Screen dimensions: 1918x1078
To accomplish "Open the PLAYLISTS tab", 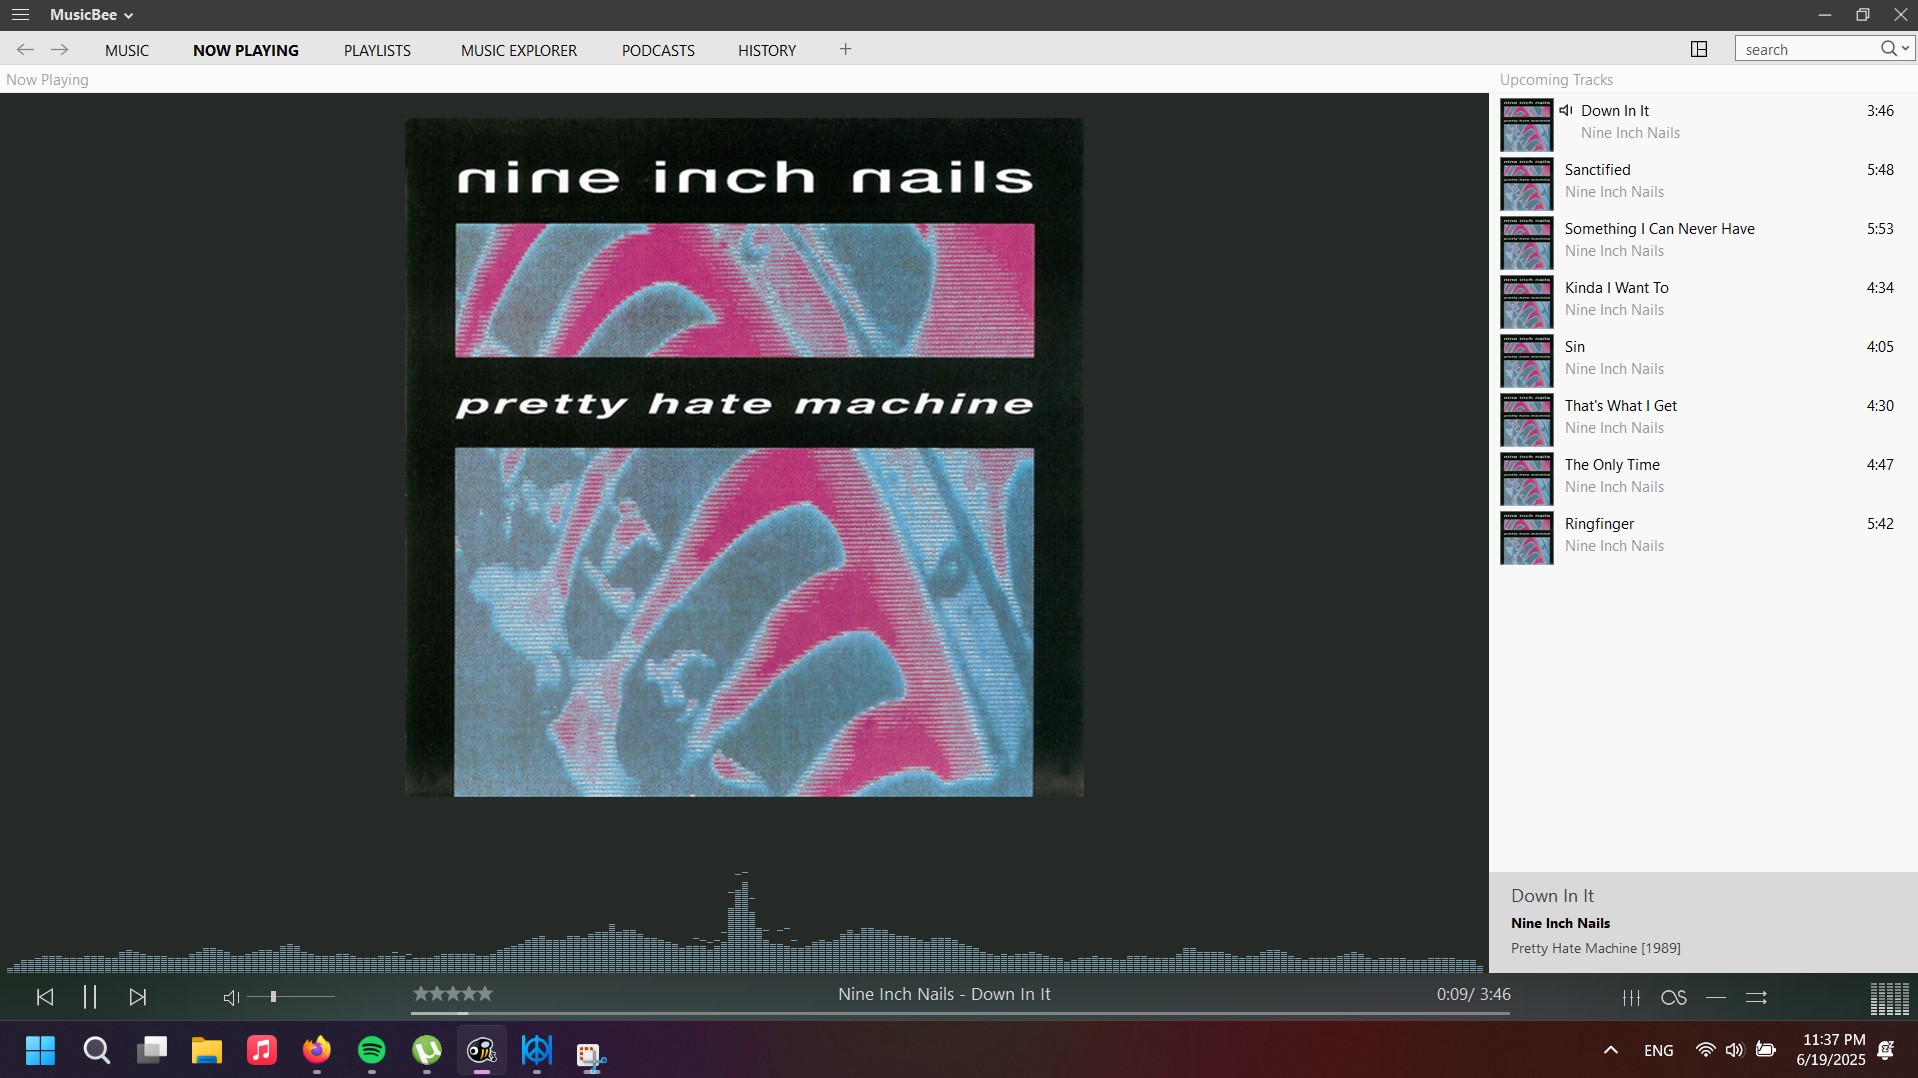I will pyautogui.click(x=377, y=50).
